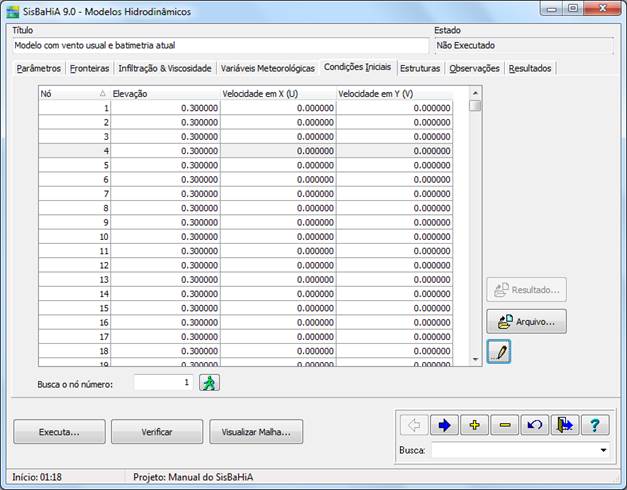
Task: Open help with question mark icon
Action: tap(595, 425)
